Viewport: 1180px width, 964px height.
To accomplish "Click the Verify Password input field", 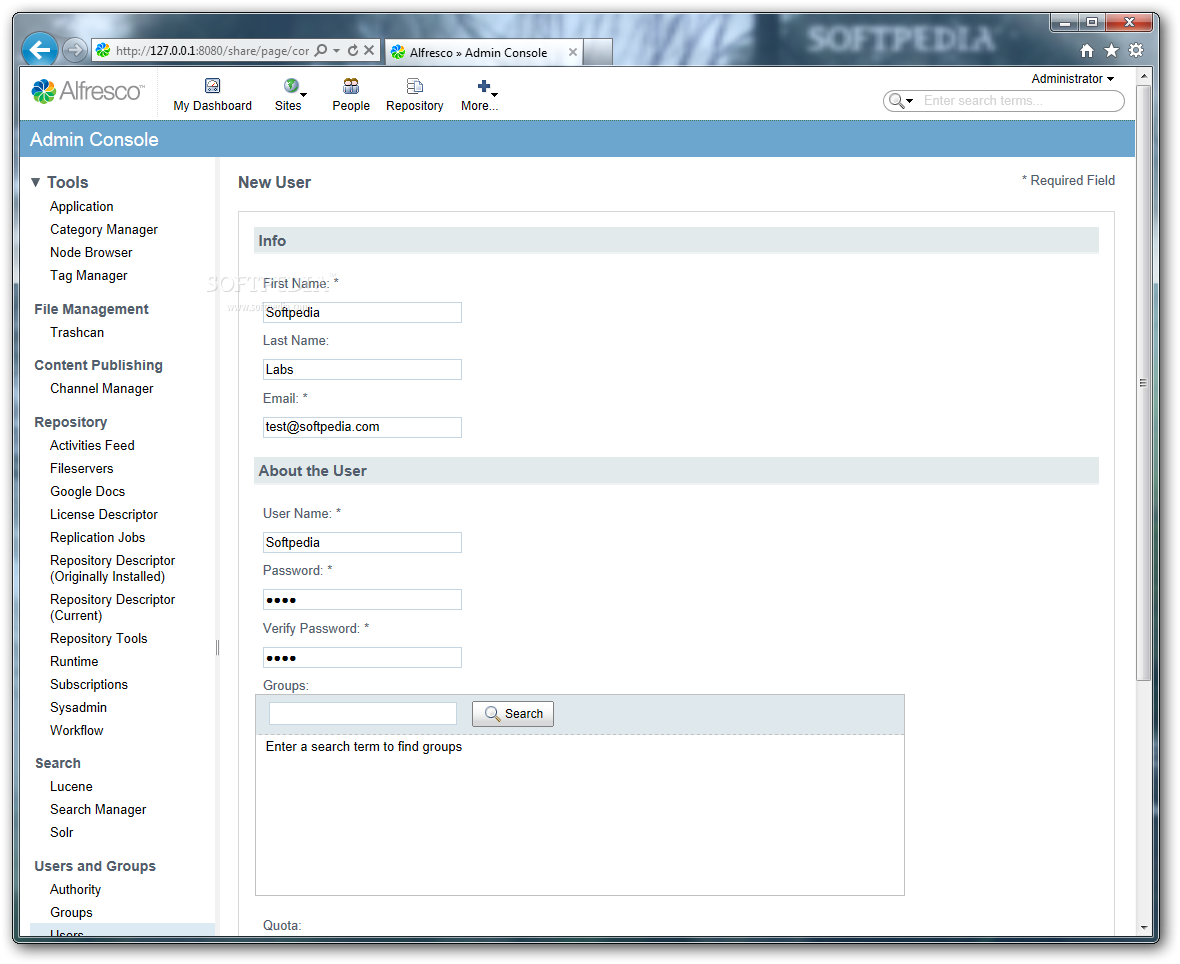I will pos(362,658).
